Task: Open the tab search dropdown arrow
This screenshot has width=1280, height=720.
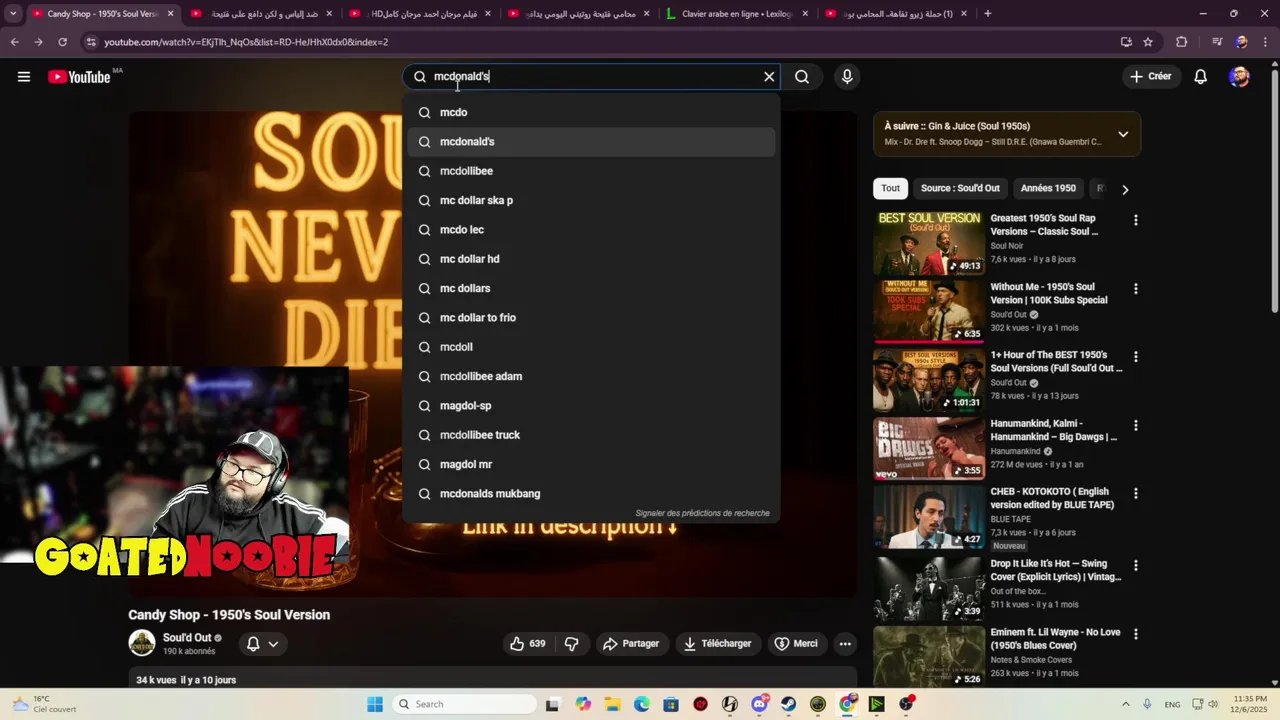Action: tap(13, 14)
